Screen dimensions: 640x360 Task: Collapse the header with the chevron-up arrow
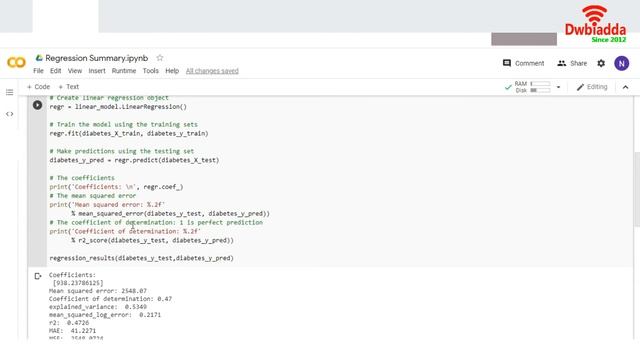[625, 87]
